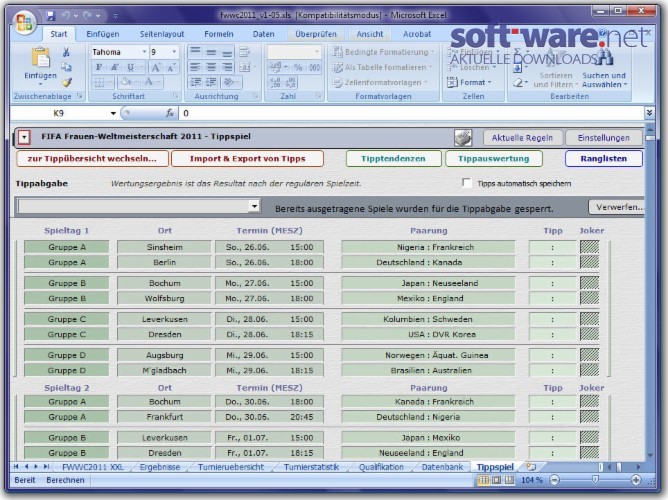Screen dimensions: 668x500
Task: Align text left in ribbon
Action: coord(195,67)
